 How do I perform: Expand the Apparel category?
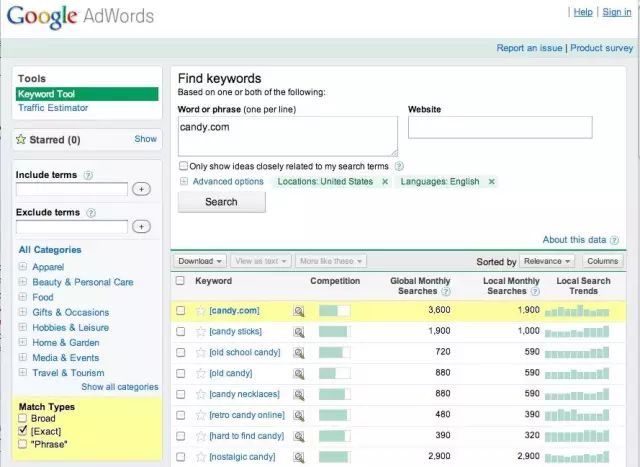pos(23,268)
